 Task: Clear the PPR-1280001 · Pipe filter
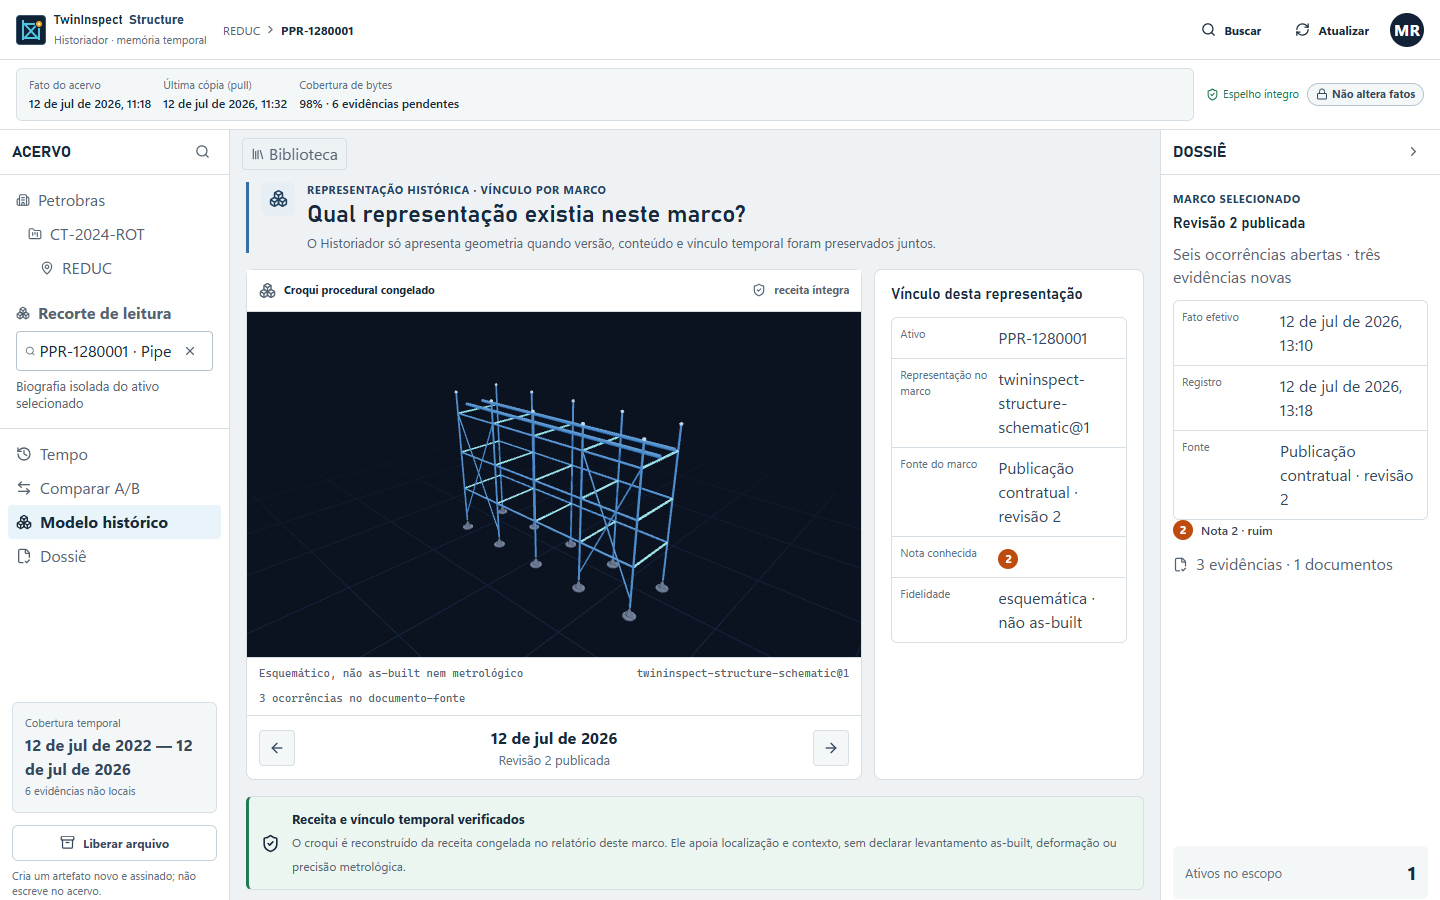point(190,351)
